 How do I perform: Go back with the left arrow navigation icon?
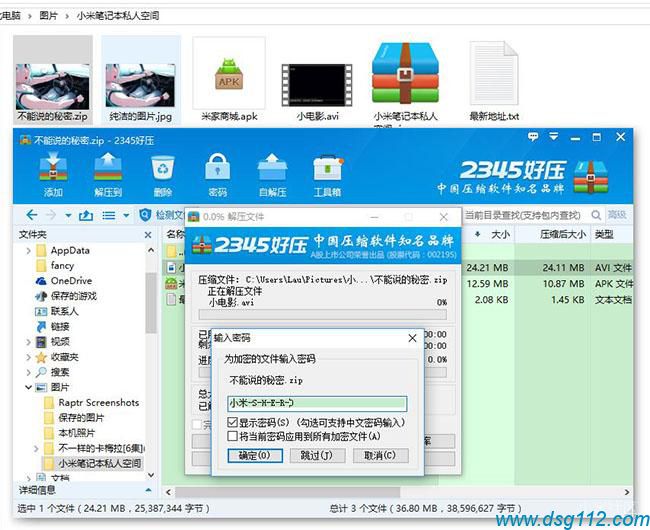point(32,215)
